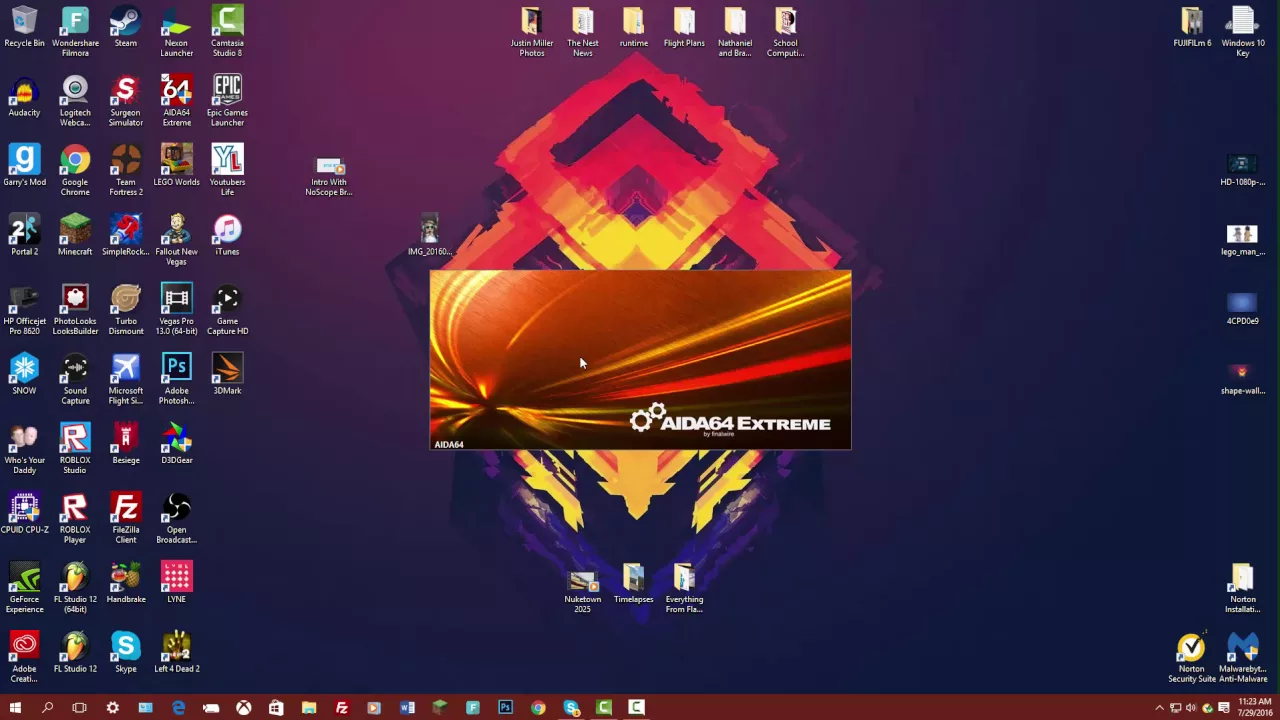The height and width of the screenshot is (720, 1280).
Task: Open Logitech Webcam software shortcut
Action: 75,102
